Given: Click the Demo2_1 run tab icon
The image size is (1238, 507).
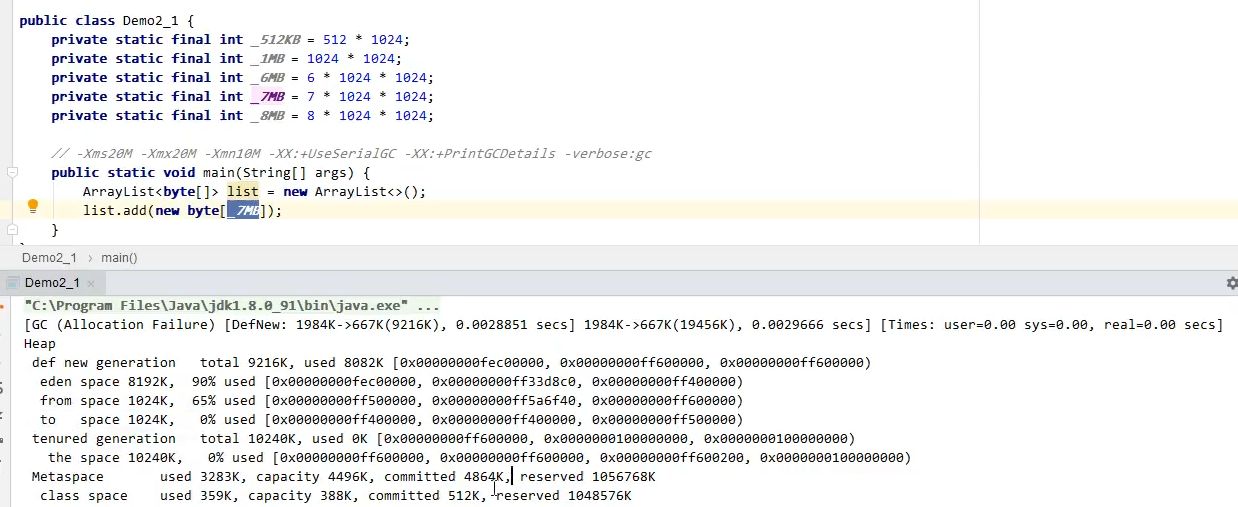Looking at the screenshot, I should tap(13, 283).
